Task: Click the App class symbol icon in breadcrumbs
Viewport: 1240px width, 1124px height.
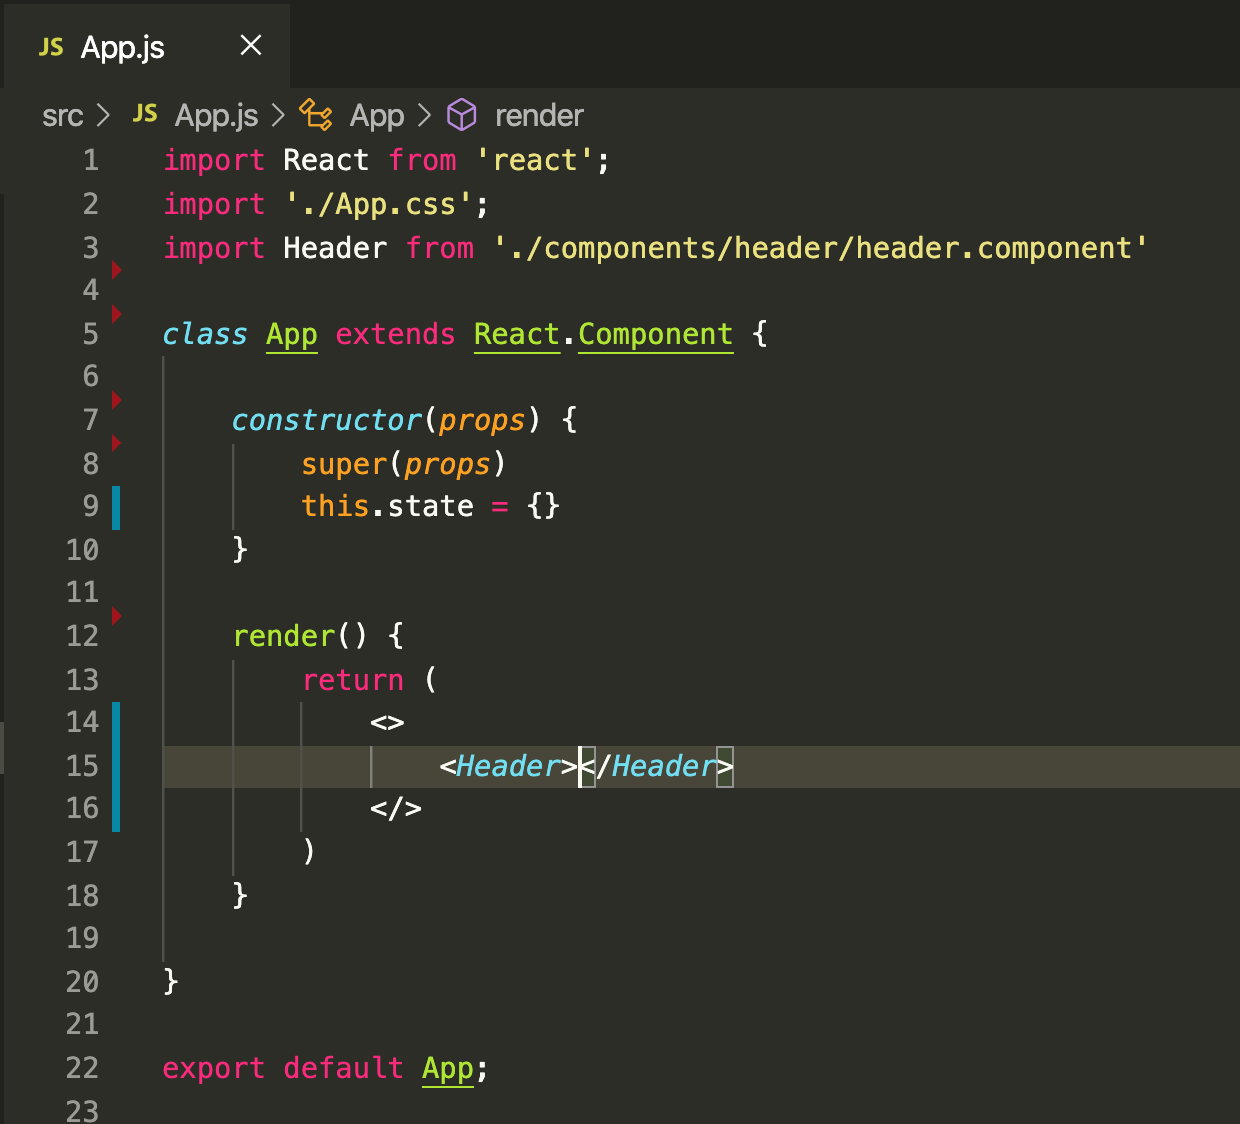Action: 315,114
